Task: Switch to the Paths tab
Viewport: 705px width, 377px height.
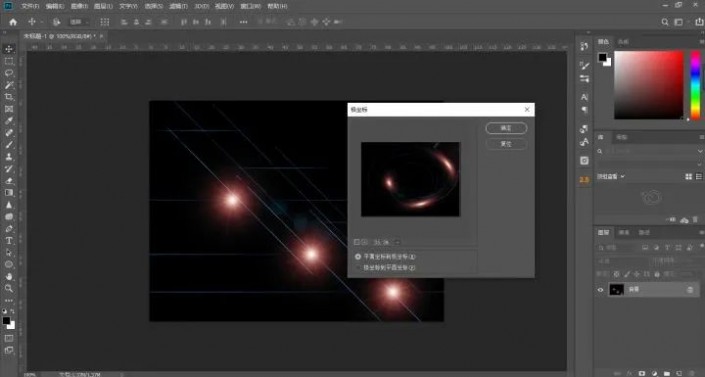Action: tap(644, 233)
